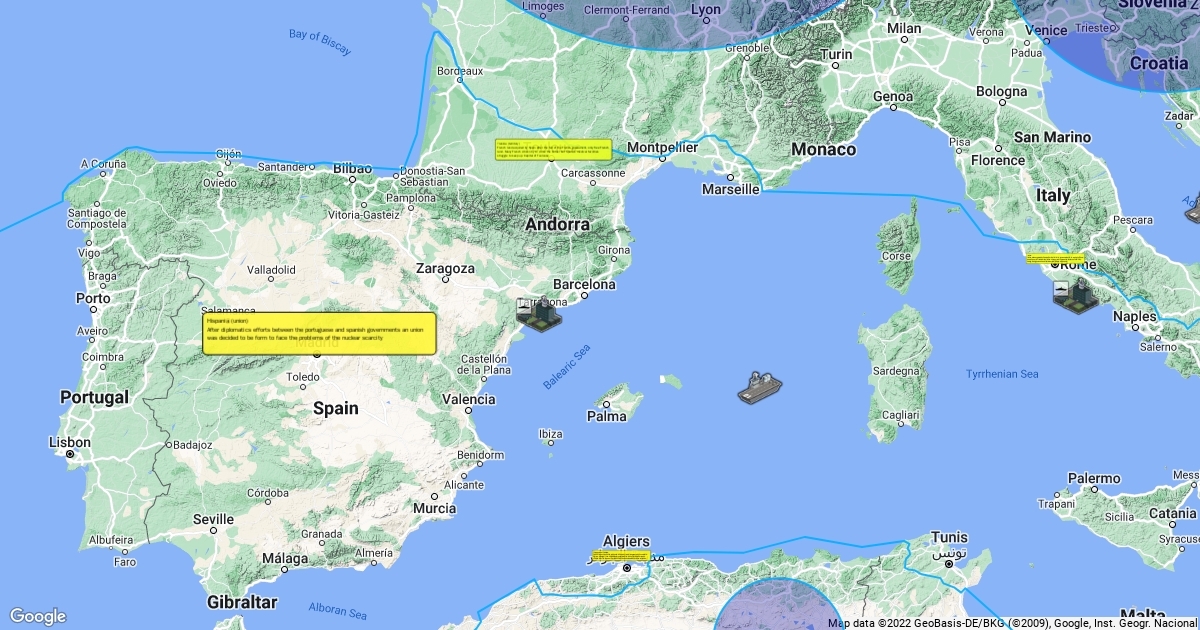Screen dimensions: 1200x630
Task: Click the Turin city label
Action: coord(836,55)
